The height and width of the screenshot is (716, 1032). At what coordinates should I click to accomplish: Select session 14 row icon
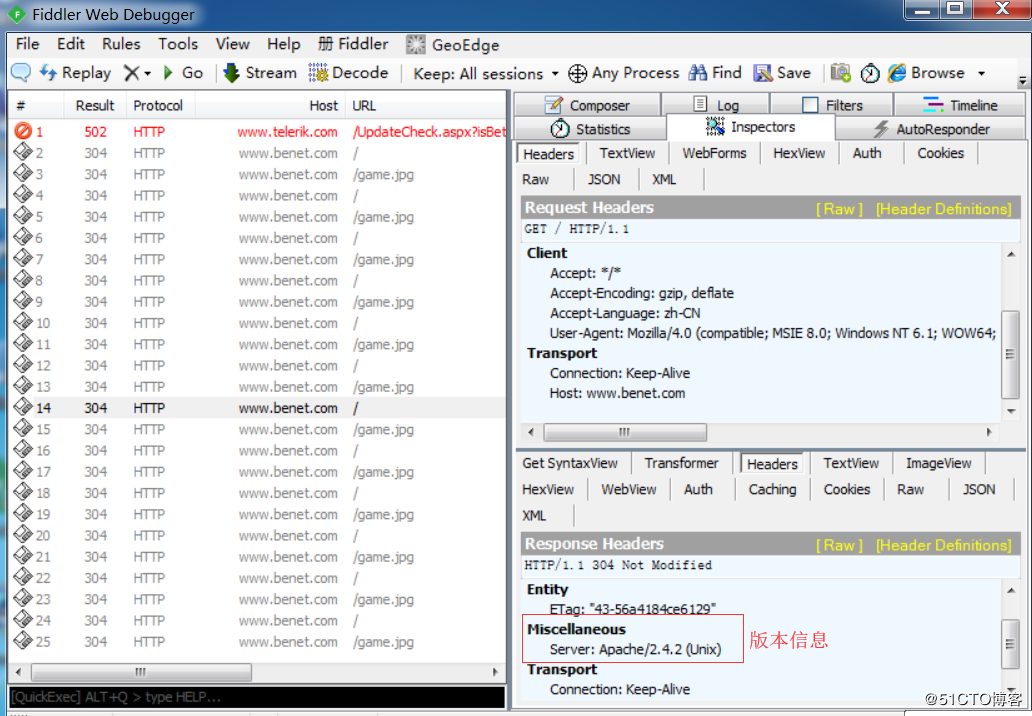pyautogui.click(x=23, y=407)
